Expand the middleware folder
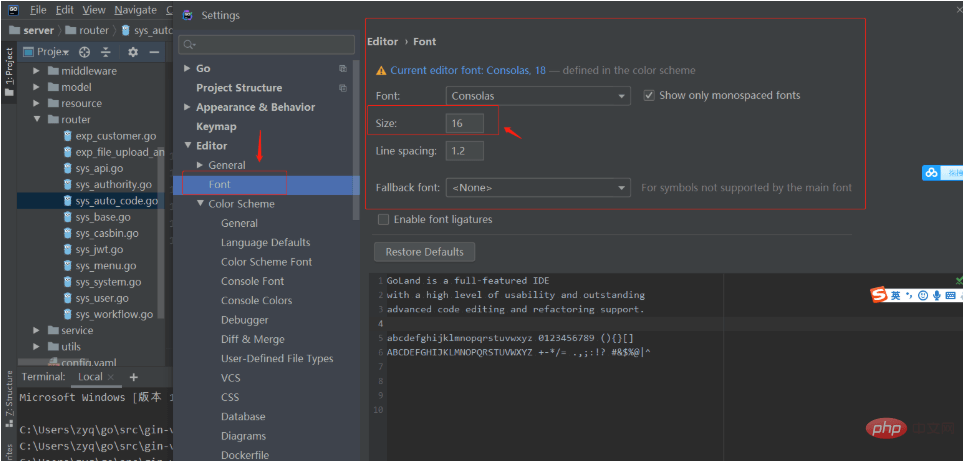The image size is (965, 461). (36, 71)
